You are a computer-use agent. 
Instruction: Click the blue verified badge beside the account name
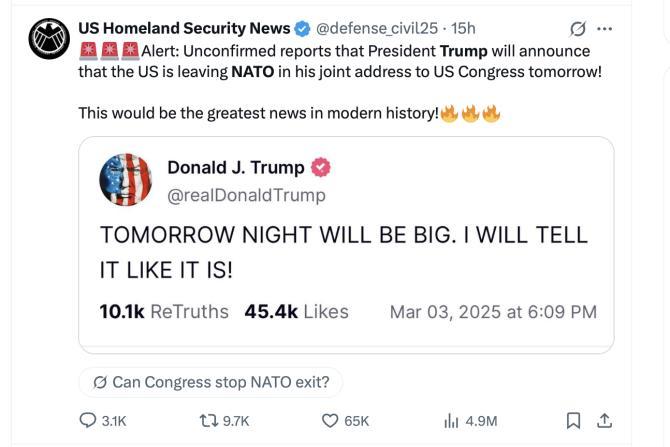click(x=300, y=28)
